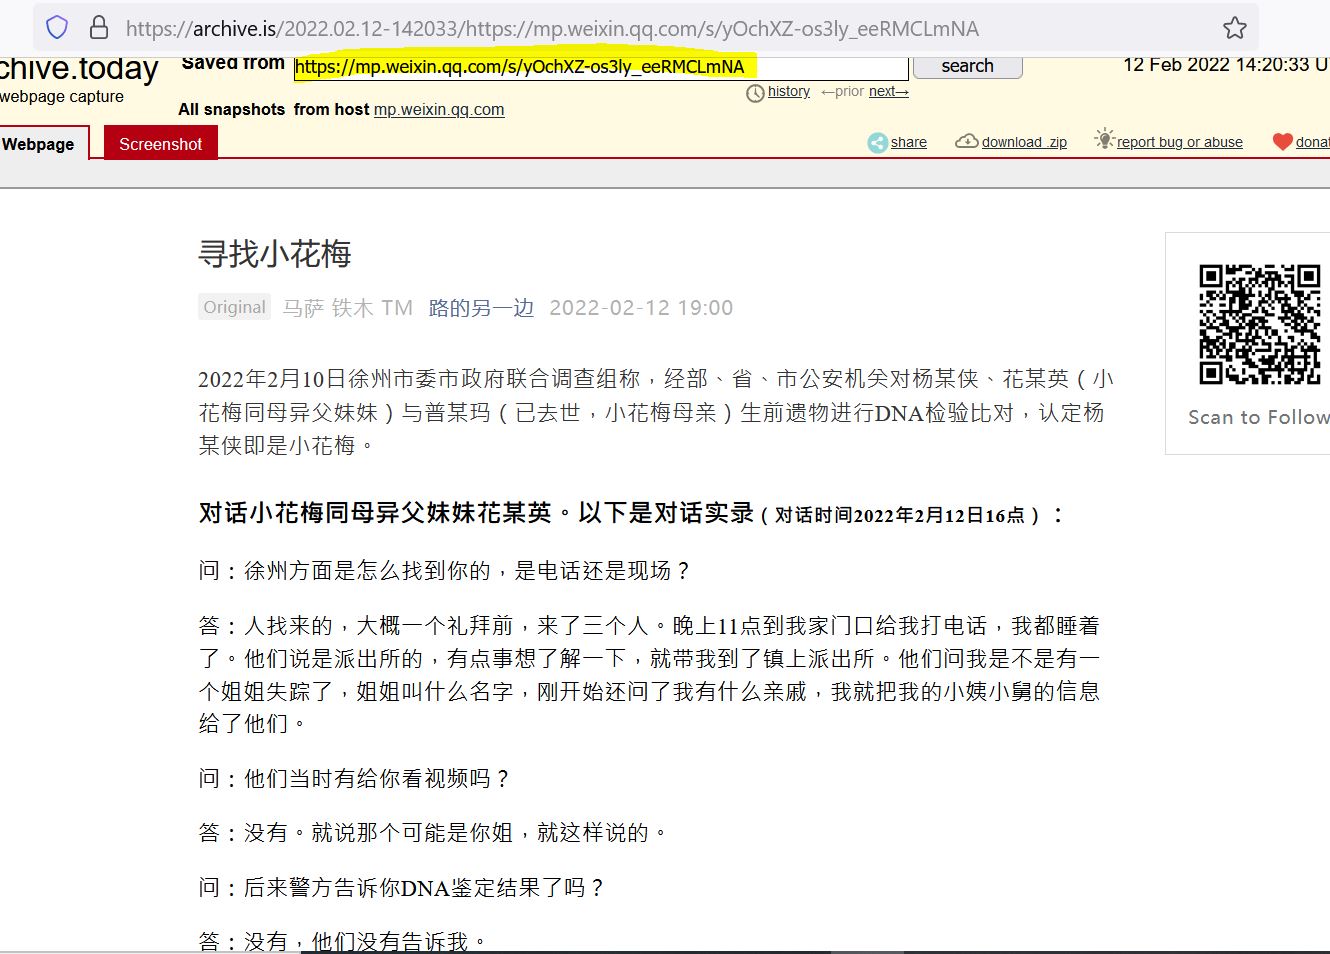
Task: Click the article title 寻找小花梅
Action: click(x=275, y=254)
